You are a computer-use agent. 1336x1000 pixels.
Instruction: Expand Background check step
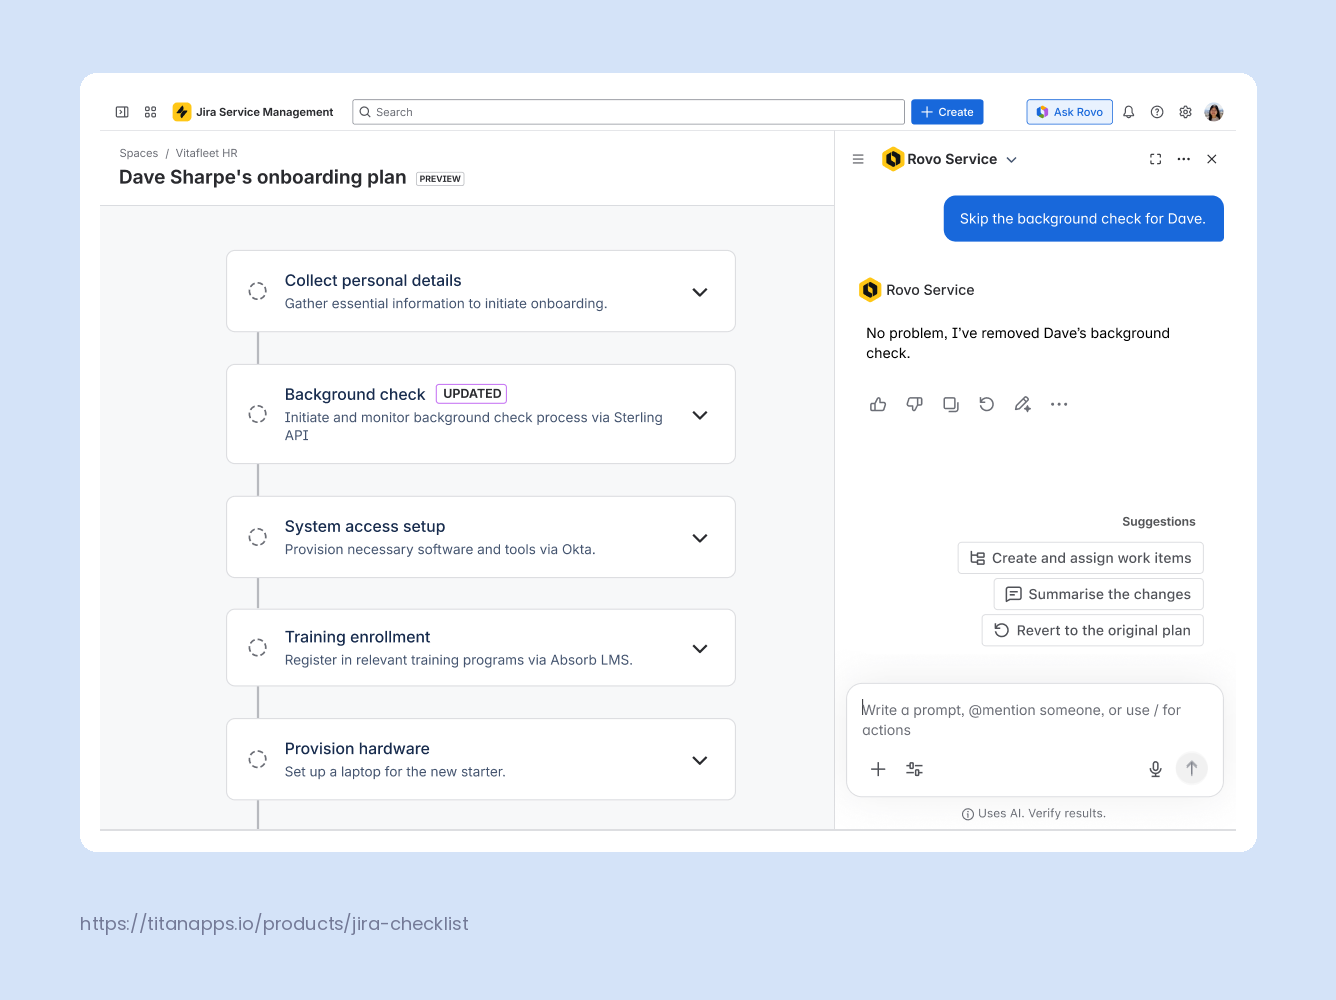pyautogui.click(x=700, y=415)
